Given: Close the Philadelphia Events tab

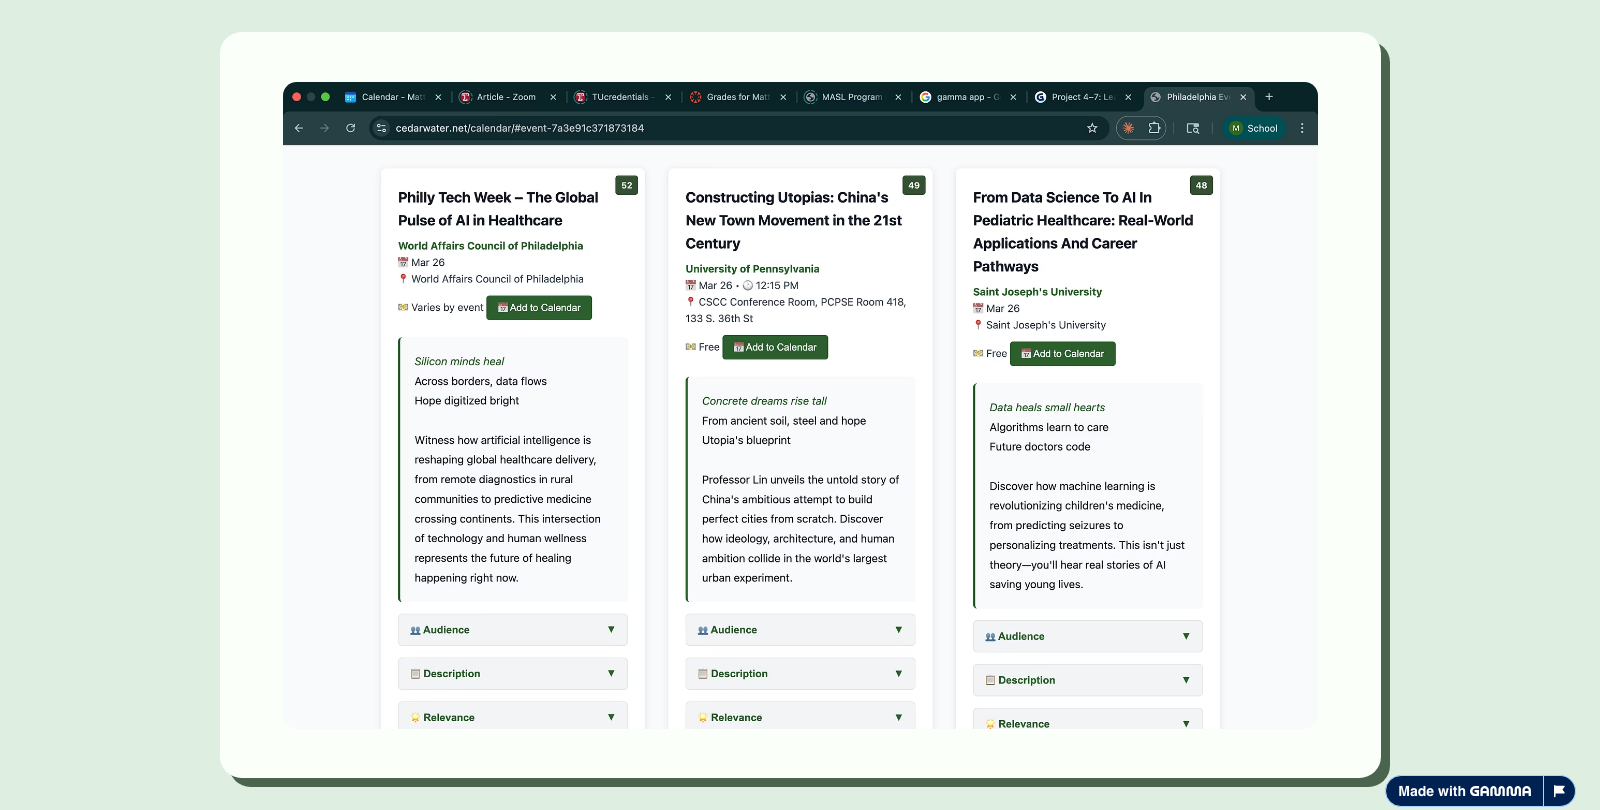Looking at the screenshot, I should click(1243, 97).
